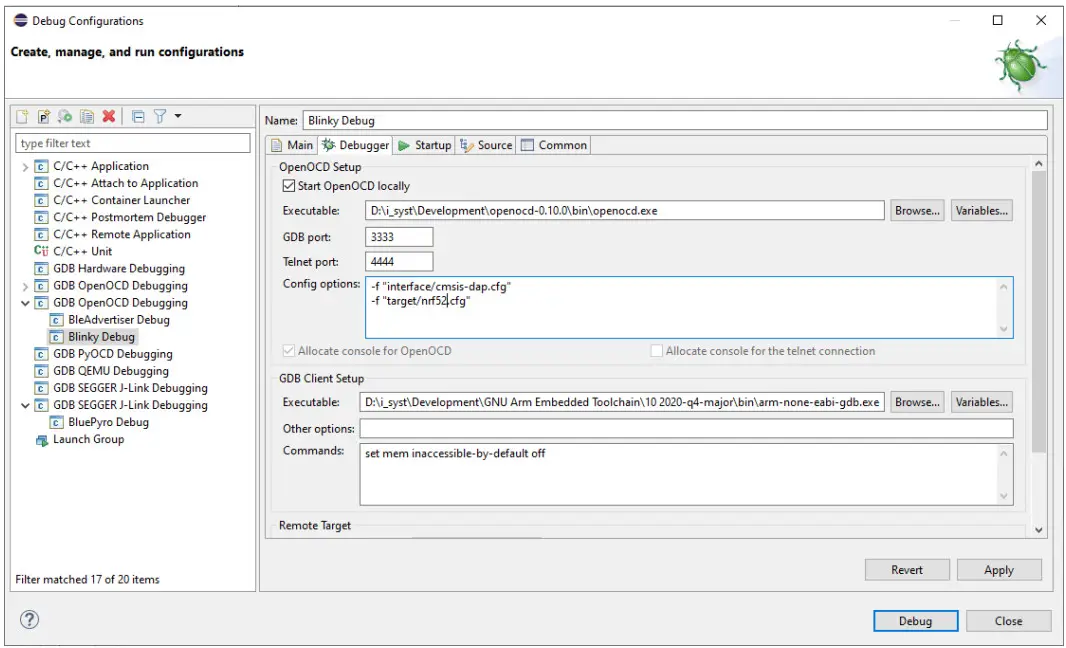Select Launch Group item
Image resolution: width=1066 pixels, height=648 pixels.
click(x=88, y=439)
